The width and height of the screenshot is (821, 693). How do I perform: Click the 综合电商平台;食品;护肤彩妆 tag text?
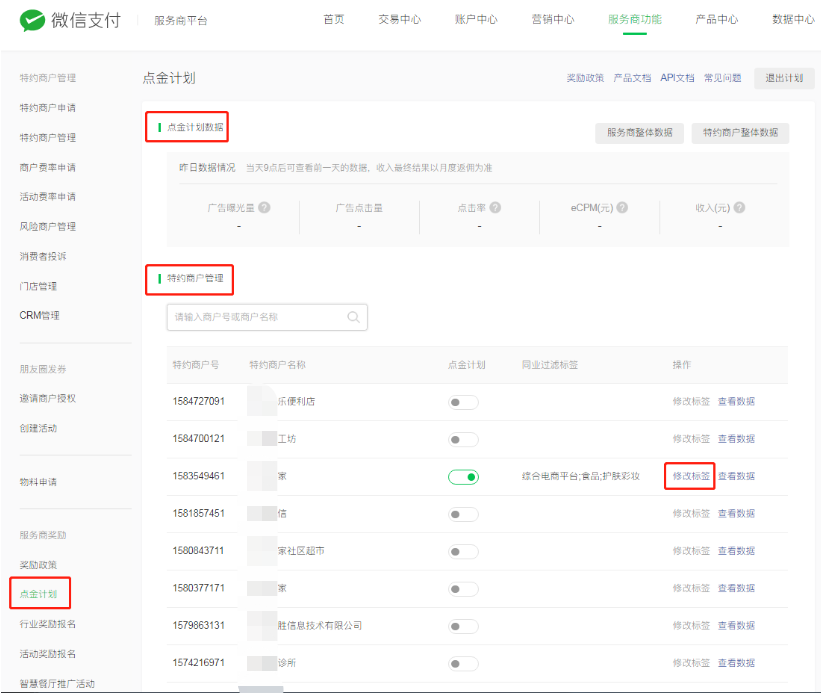pyautogui.click(x=581, y=476)
